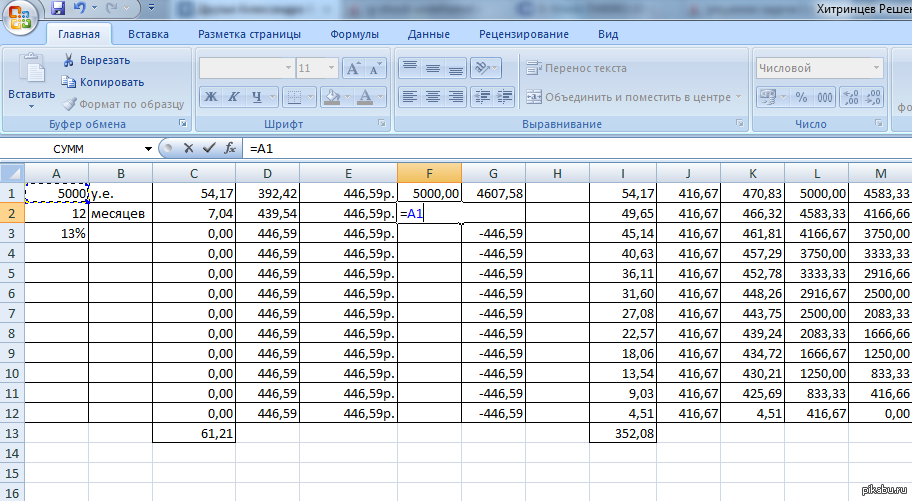The height and width of the screenshot is (501, 912).
Task: Open the Вставка ribbon tab
Action: click(148, 34)
